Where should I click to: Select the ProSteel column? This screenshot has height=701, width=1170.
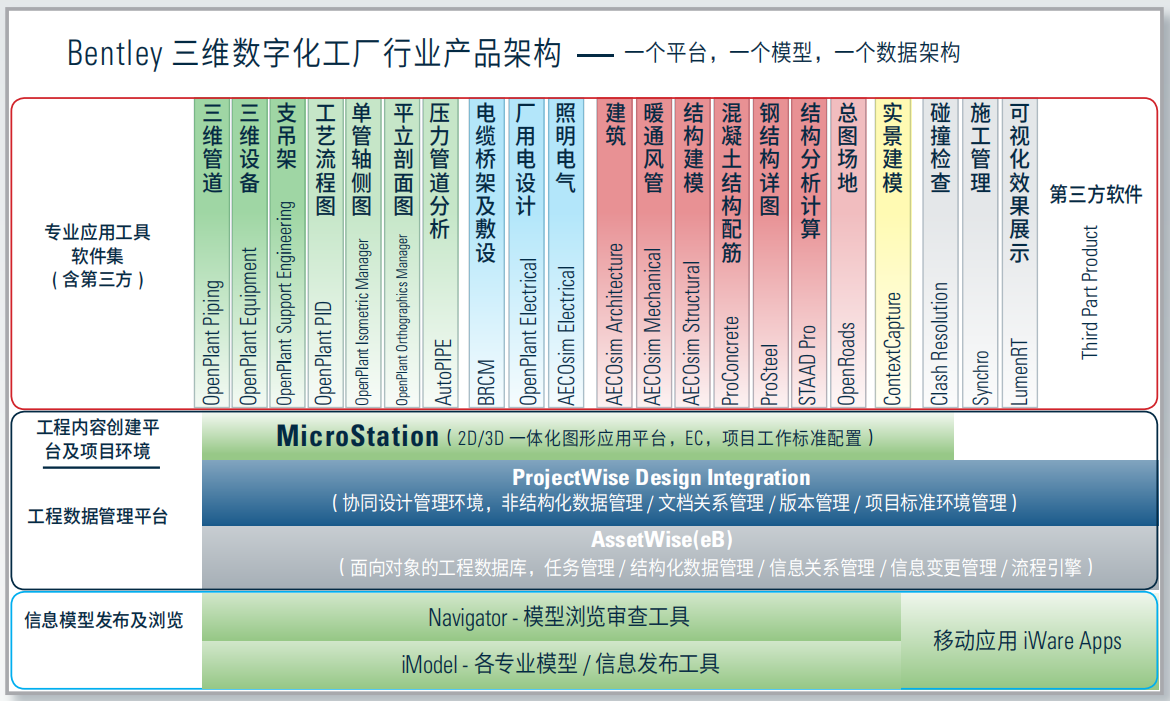pos(770,253)
